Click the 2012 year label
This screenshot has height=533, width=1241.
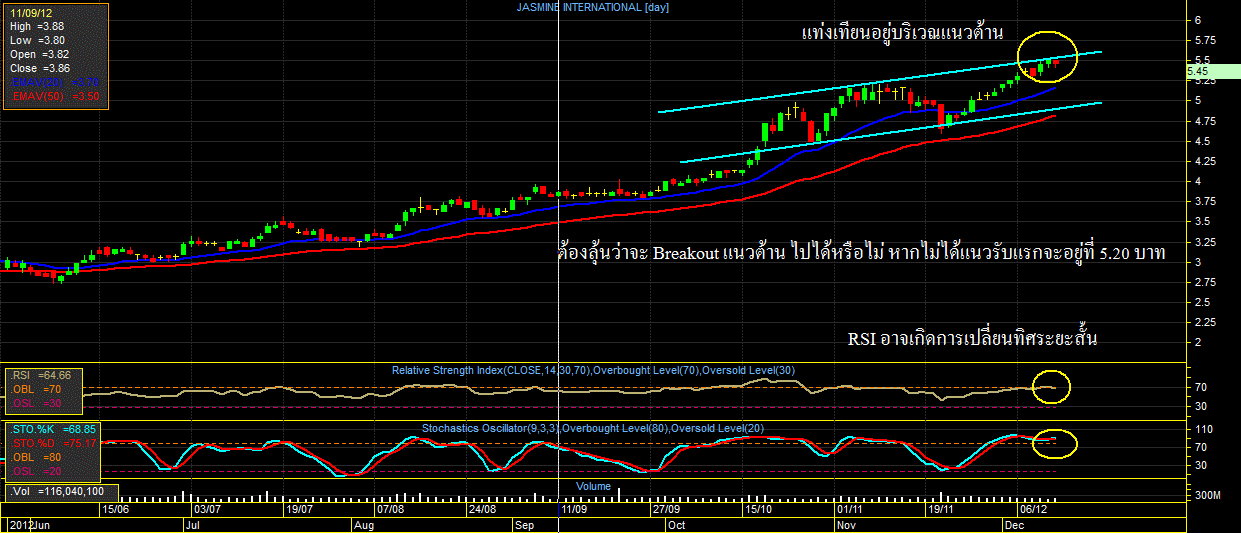20,524
